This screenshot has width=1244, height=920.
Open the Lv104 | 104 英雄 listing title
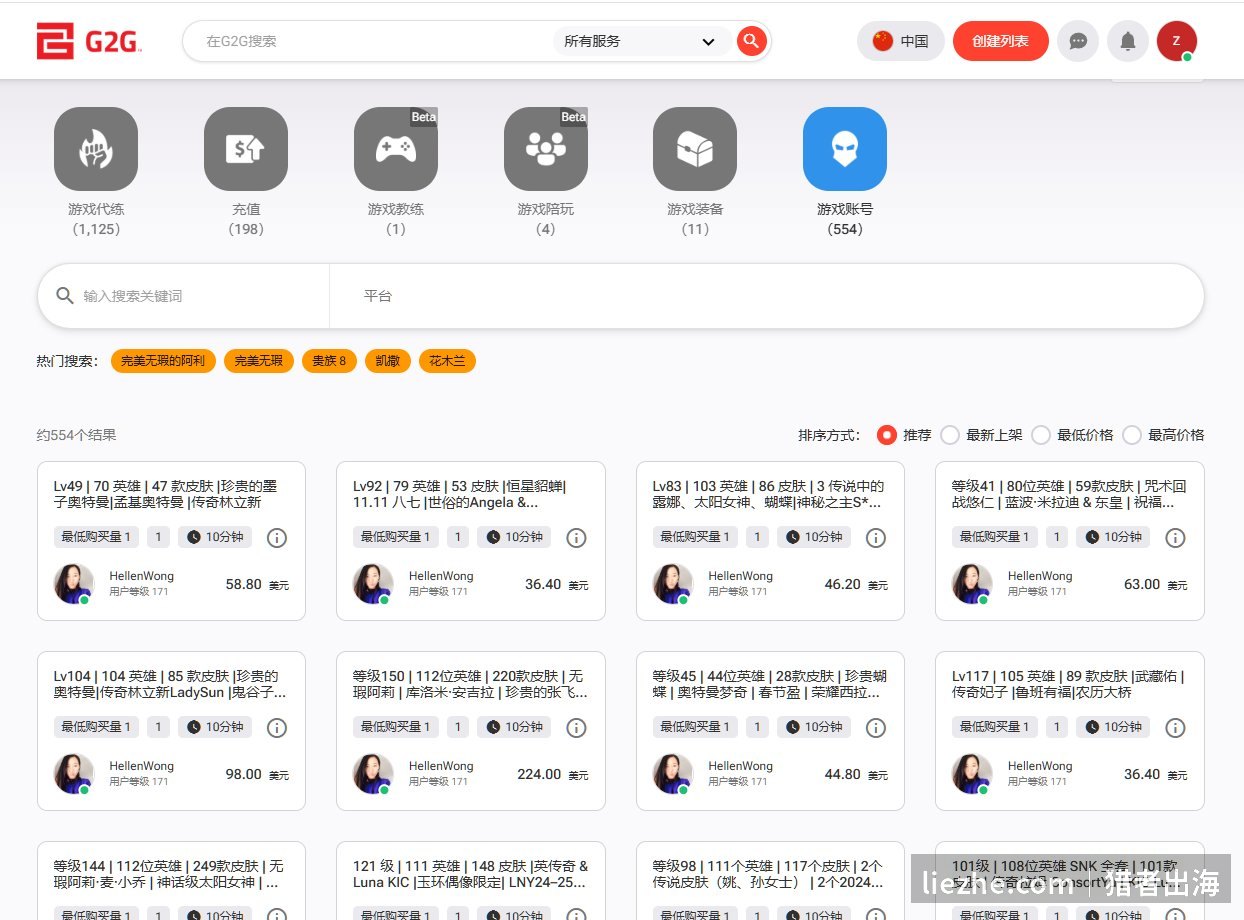(x=170, y=684)
